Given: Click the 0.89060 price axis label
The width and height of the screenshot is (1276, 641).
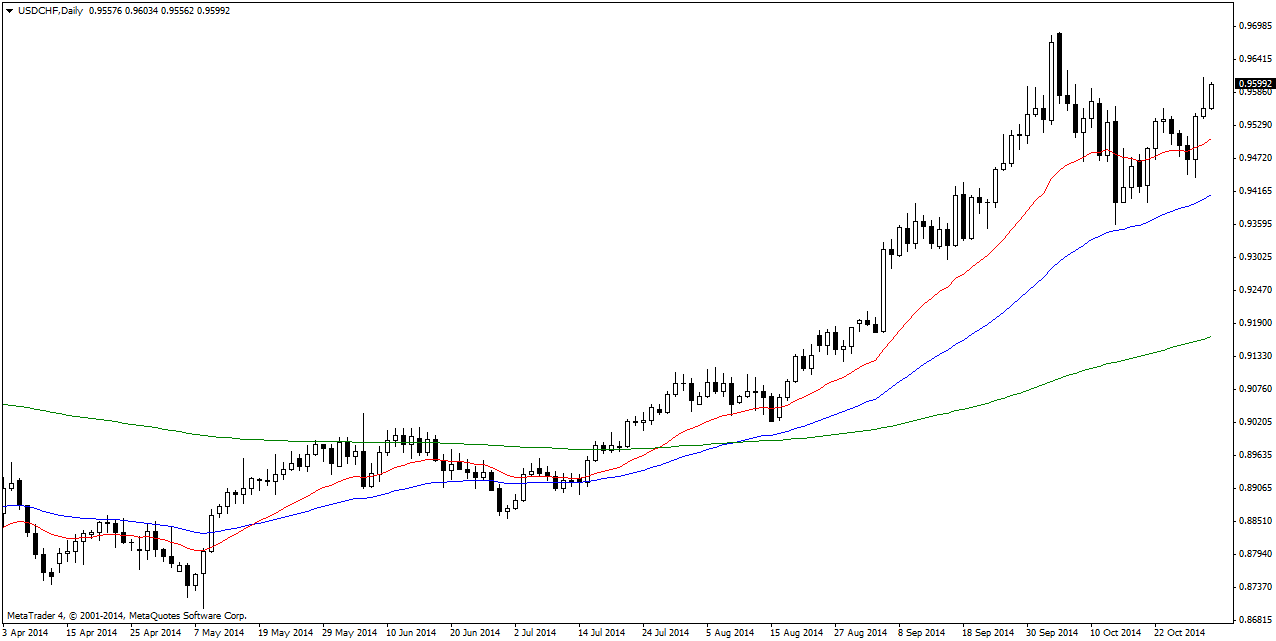Looking at the screenshot, I should (1251, 488).
